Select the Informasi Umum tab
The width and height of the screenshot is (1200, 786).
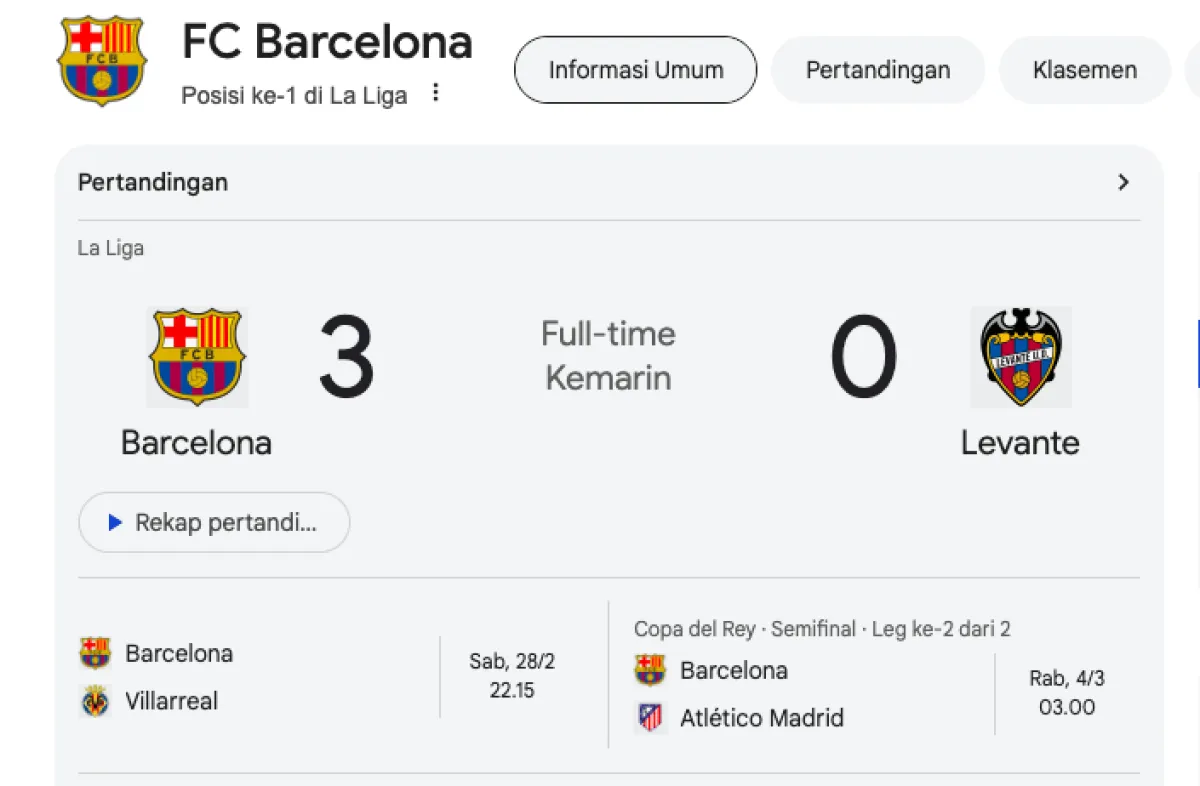coord(635,70)
